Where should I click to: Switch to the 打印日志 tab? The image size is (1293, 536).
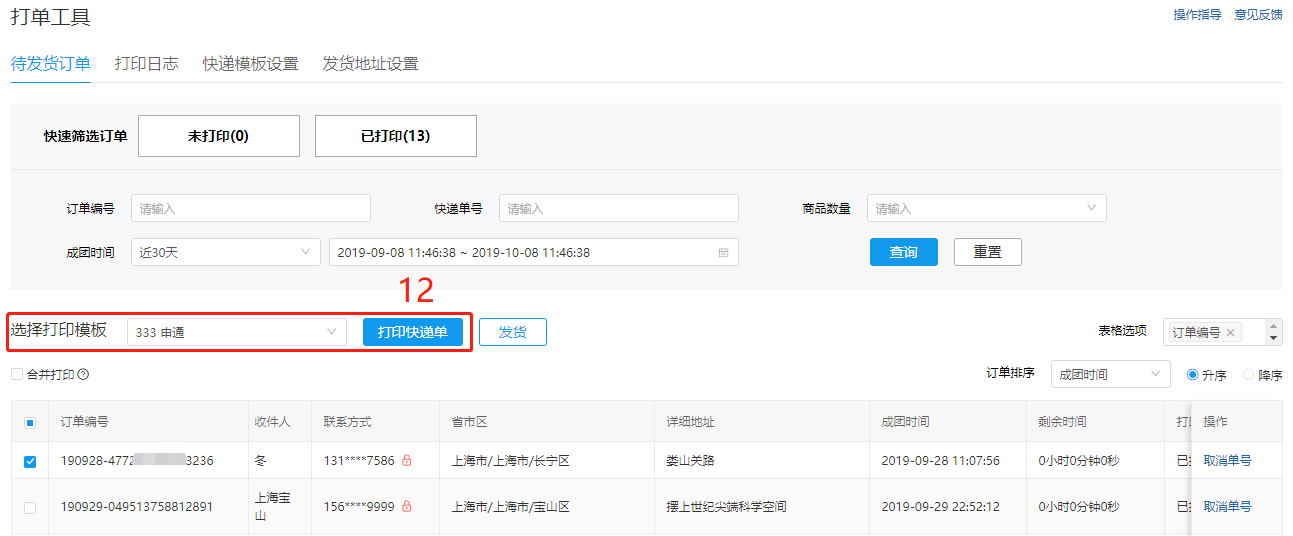[146, 64]
